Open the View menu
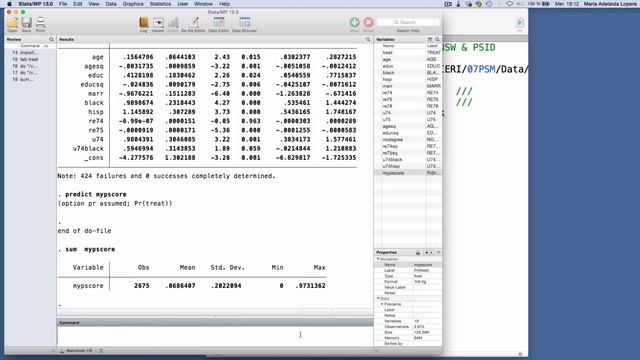640x360 pixels. 94,4
